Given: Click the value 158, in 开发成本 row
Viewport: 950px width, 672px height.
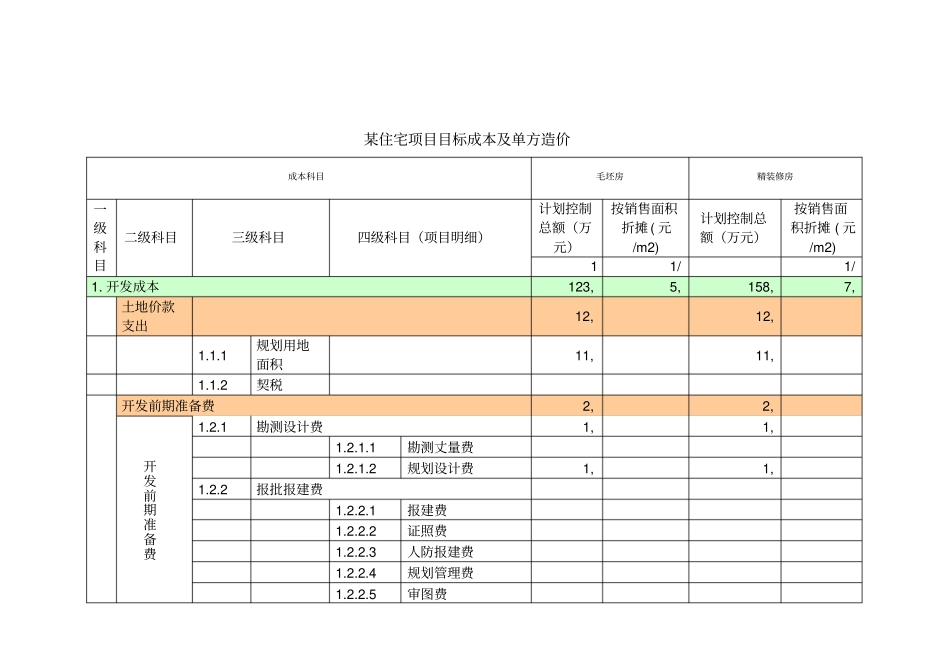Looking at the screenshot, I should pyautogui.click(x=760, y=287).
